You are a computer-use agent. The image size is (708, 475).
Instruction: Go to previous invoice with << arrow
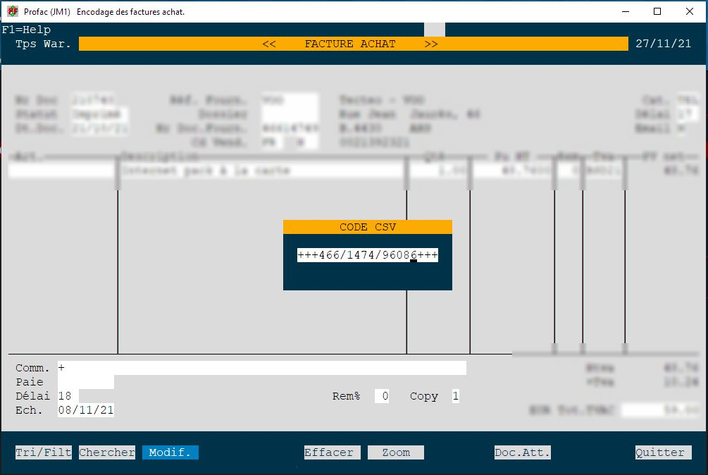(x=268, y=44)
